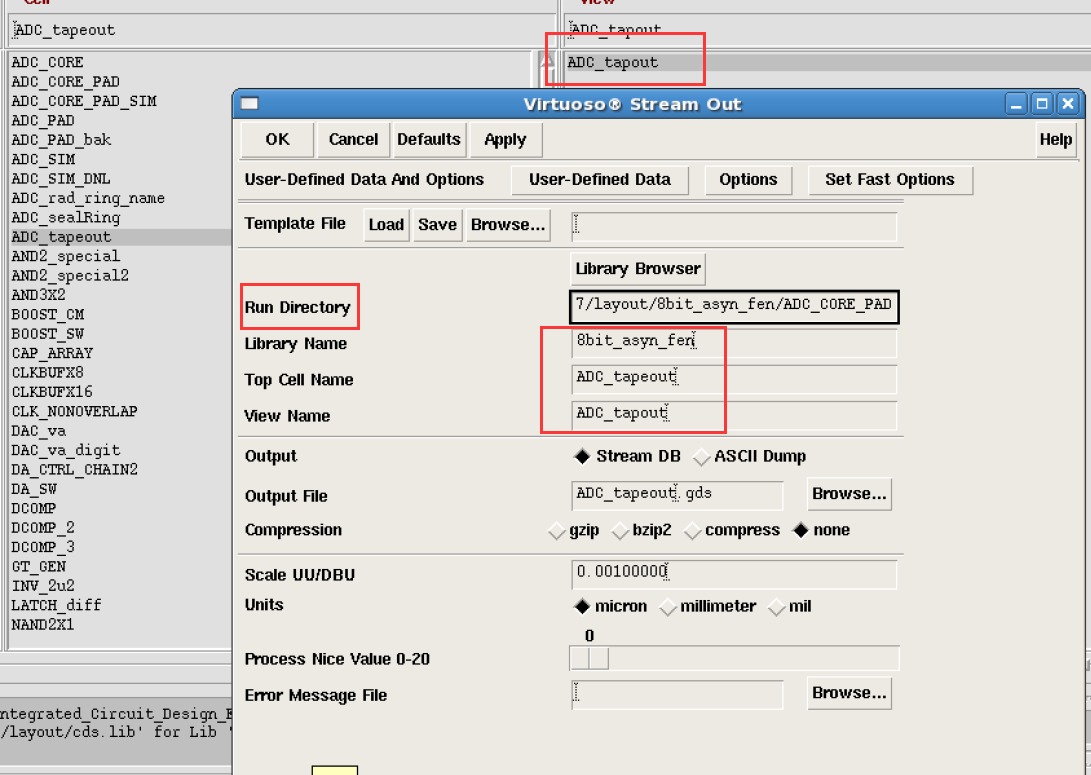Apply the Stream Out settings
The width and height of the screenshot is (1091, 775).
(505, 140)
